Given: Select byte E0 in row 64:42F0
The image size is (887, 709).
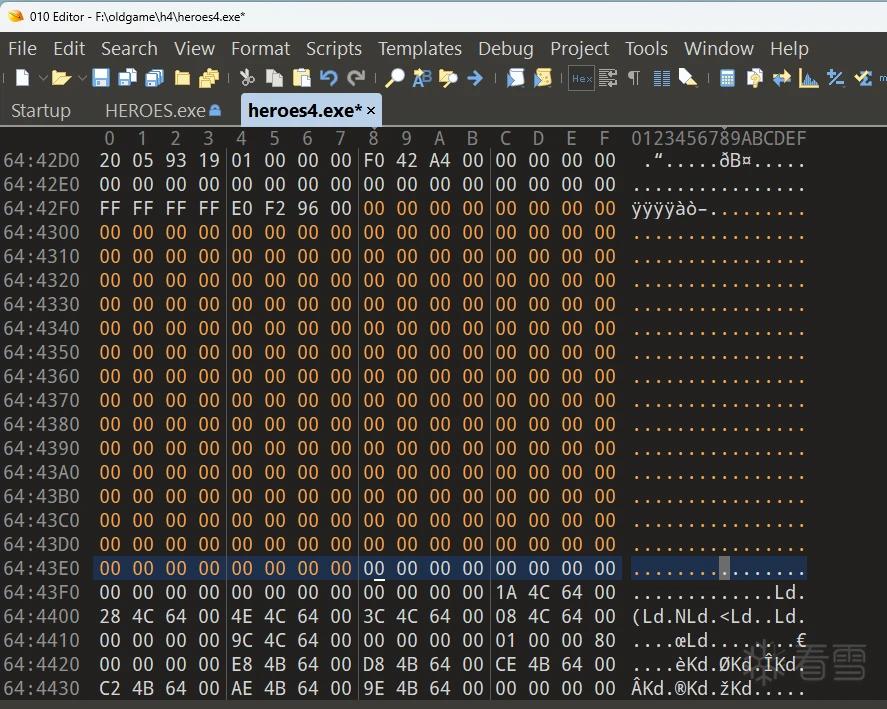Looking at the screenshot, I should click(242, 209).
